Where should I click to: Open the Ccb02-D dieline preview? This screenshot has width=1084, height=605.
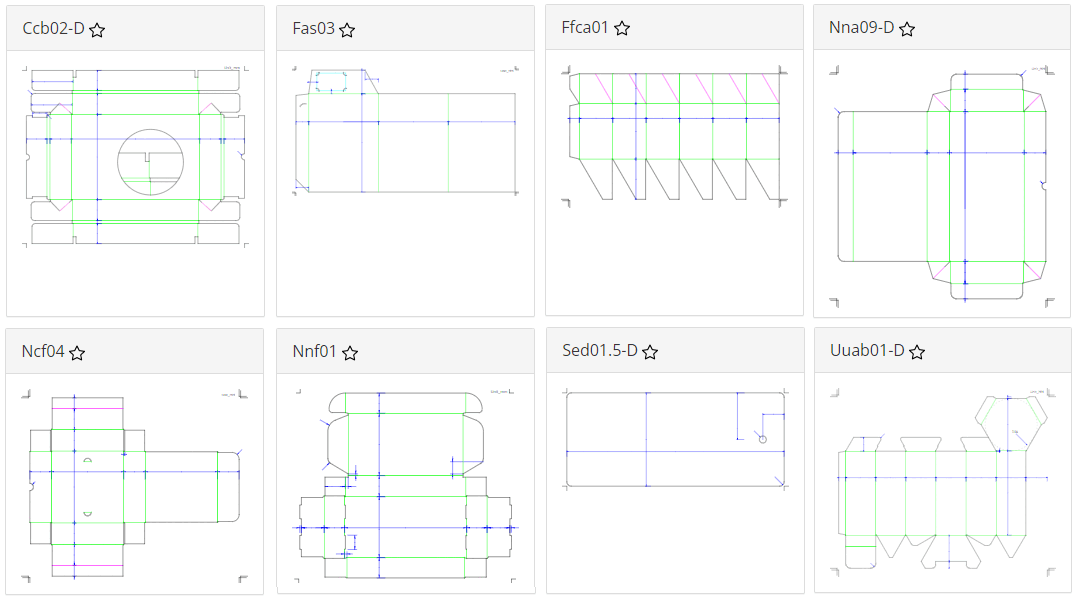click(x=136, y=156)
